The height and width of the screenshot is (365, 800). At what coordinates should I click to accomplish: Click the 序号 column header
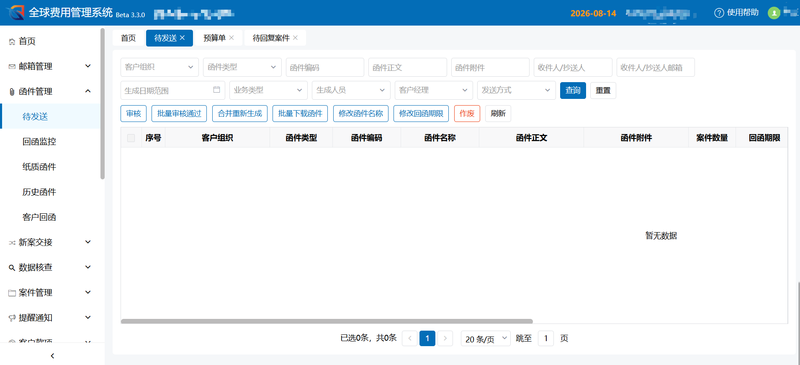coord(153,138)
